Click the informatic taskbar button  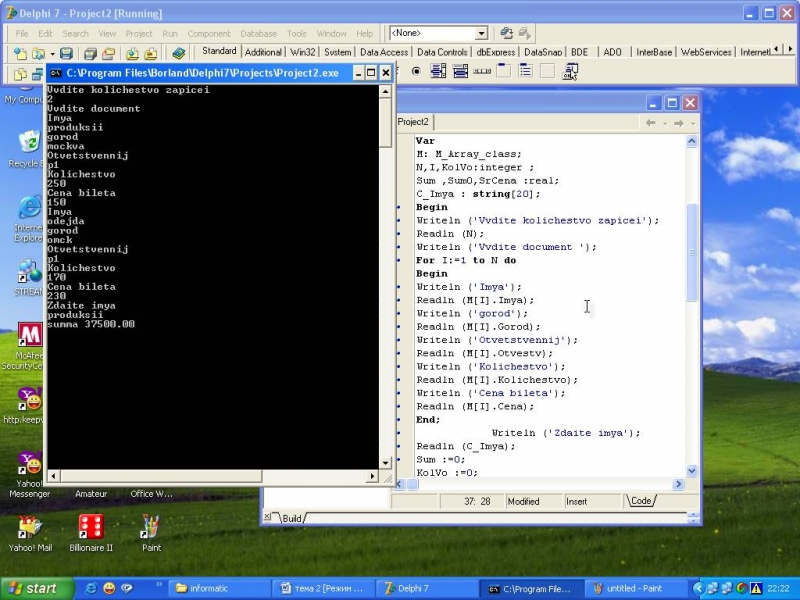pyautogui.click(x=219, y=588)
